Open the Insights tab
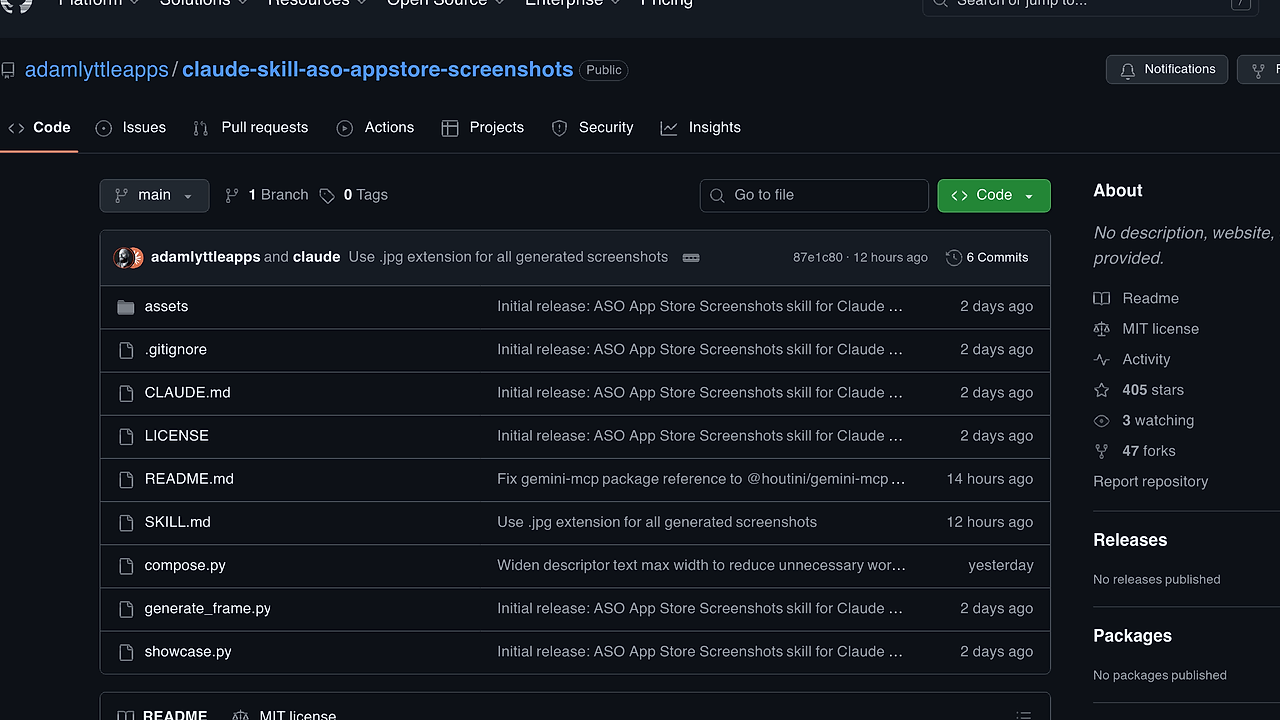Image resolution: width=1280 pixels, height=720 pixels. point(701,127)
